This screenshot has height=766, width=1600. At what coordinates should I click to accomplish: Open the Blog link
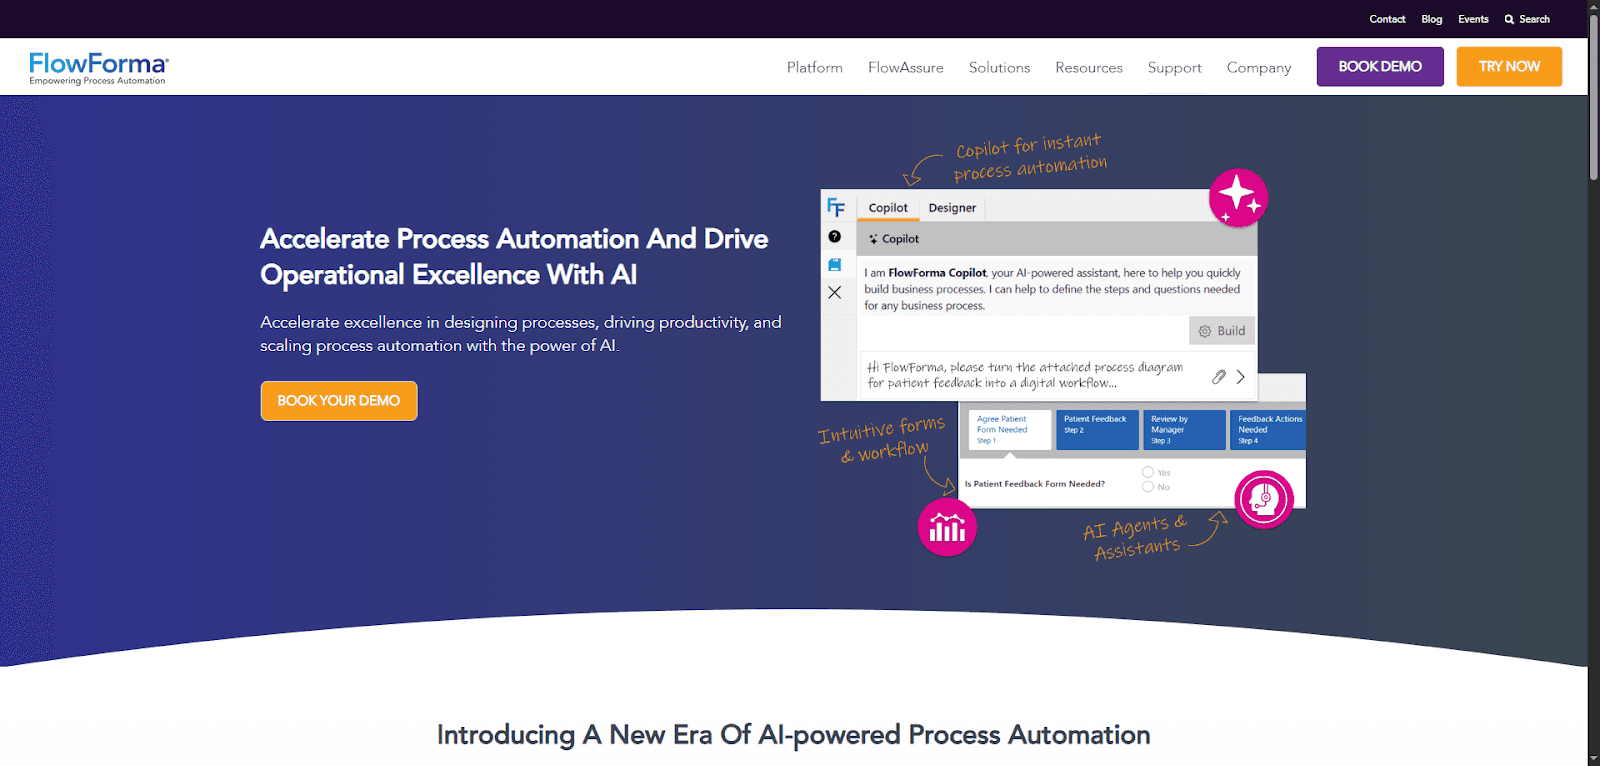(x=1432, y=19)
